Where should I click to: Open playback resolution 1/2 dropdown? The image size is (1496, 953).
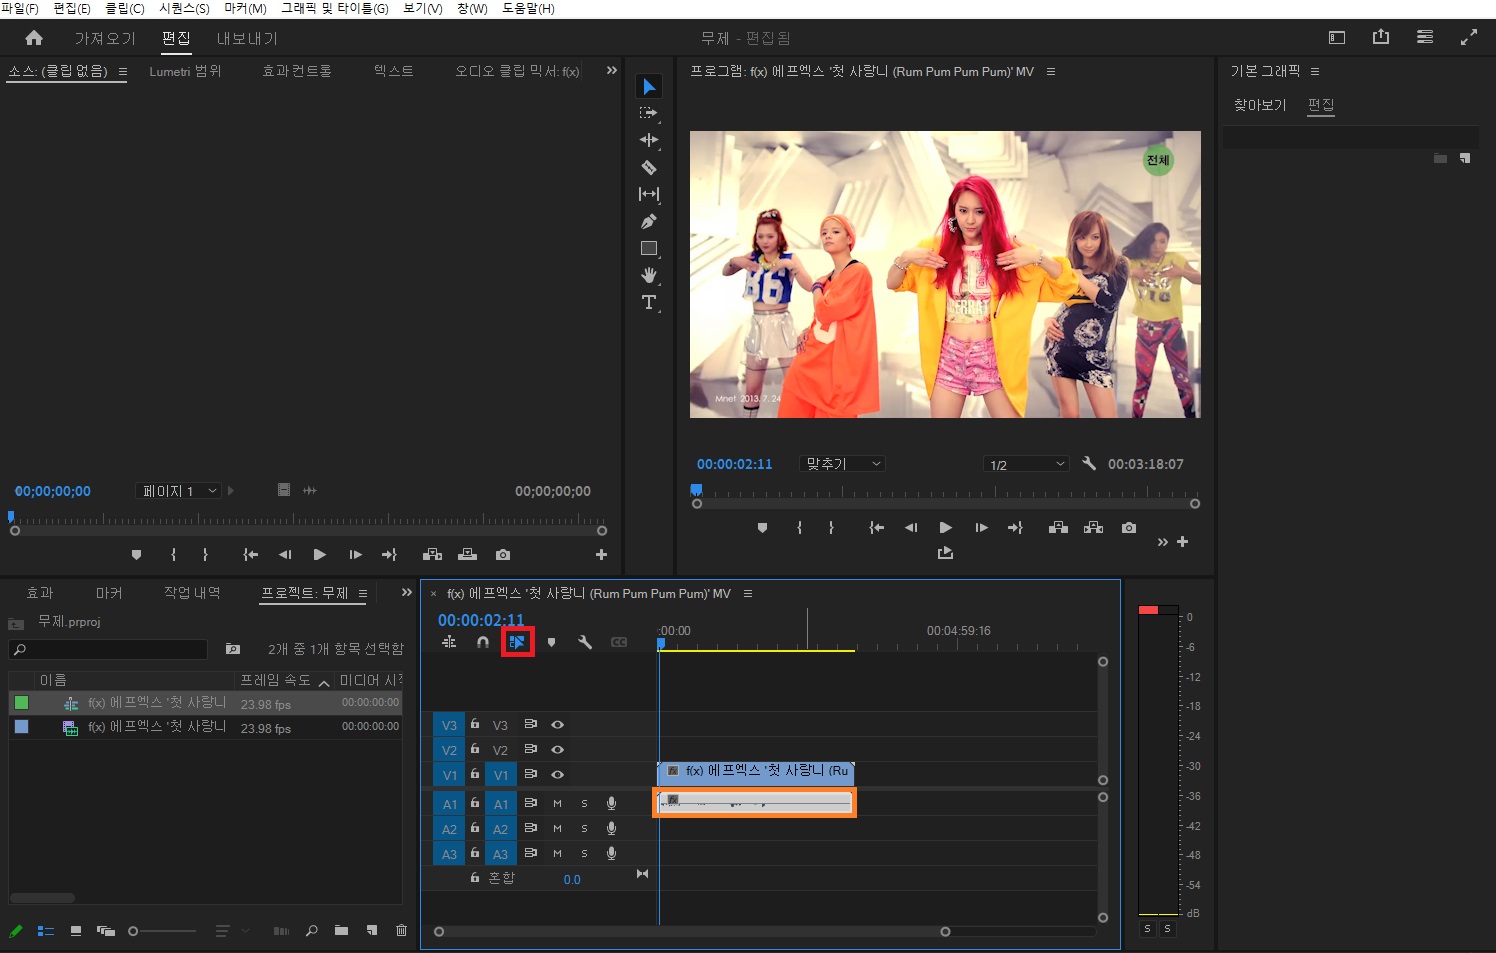pyautogui.click(x=1027, y=464)
